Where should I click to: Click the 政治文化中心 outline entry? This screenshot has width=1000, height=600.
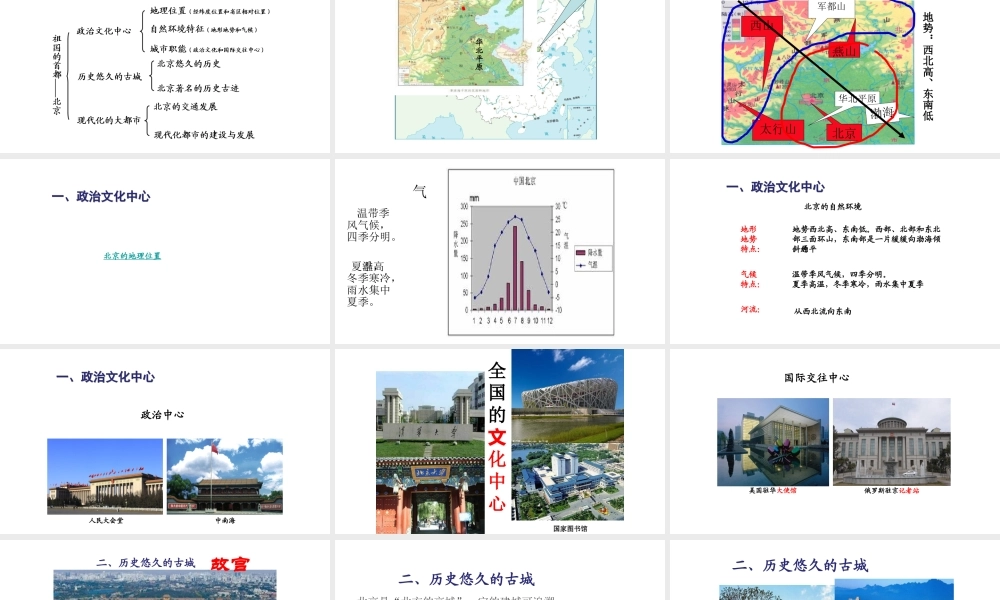(104, 31)
